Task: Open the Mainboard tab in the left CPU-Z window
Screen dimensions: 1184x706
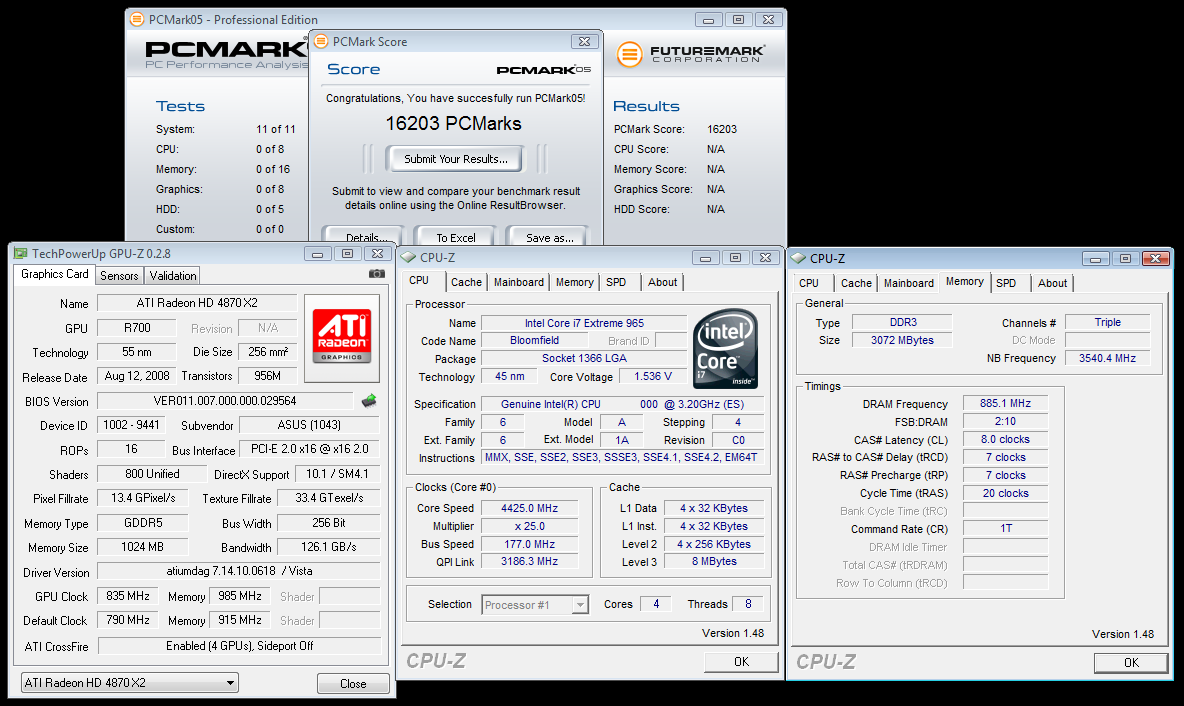Action: click(519, 282)
